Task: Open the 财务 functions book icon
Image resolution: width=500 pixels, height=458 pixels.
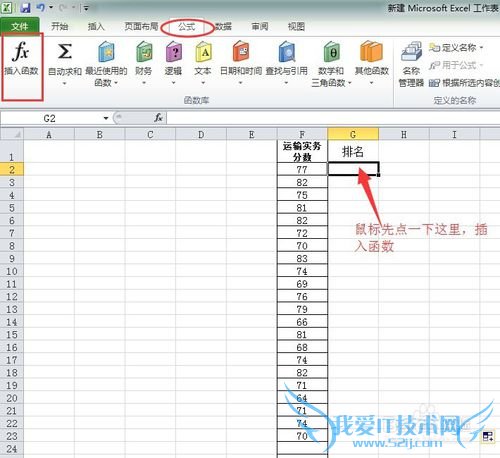Action: pos(144,52)
